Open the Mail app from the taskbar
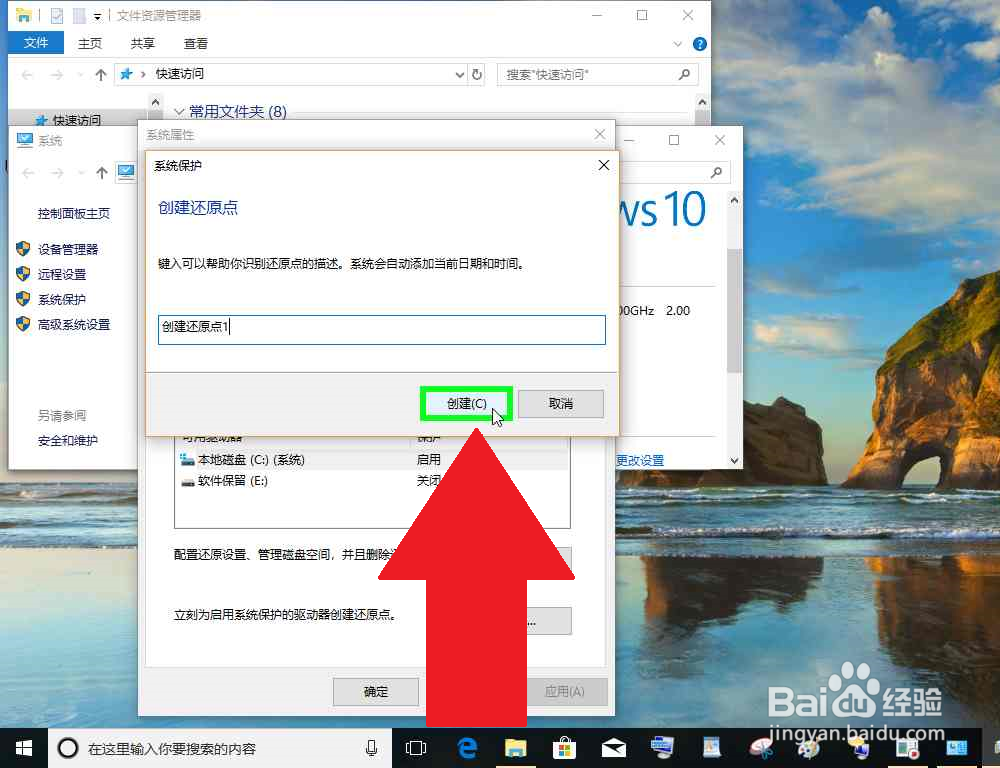 point(614,747)
